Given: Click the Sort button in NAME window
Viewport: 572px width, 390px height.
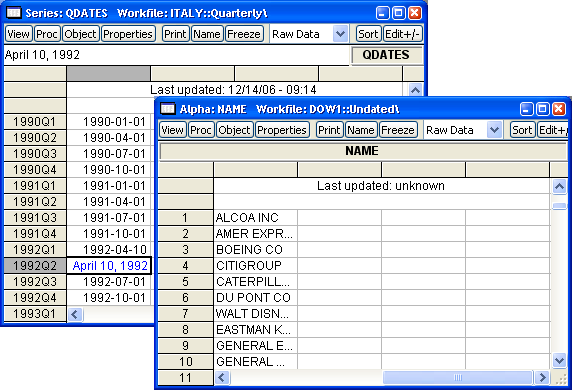Looking at the screenshot, I should [522, 130].
